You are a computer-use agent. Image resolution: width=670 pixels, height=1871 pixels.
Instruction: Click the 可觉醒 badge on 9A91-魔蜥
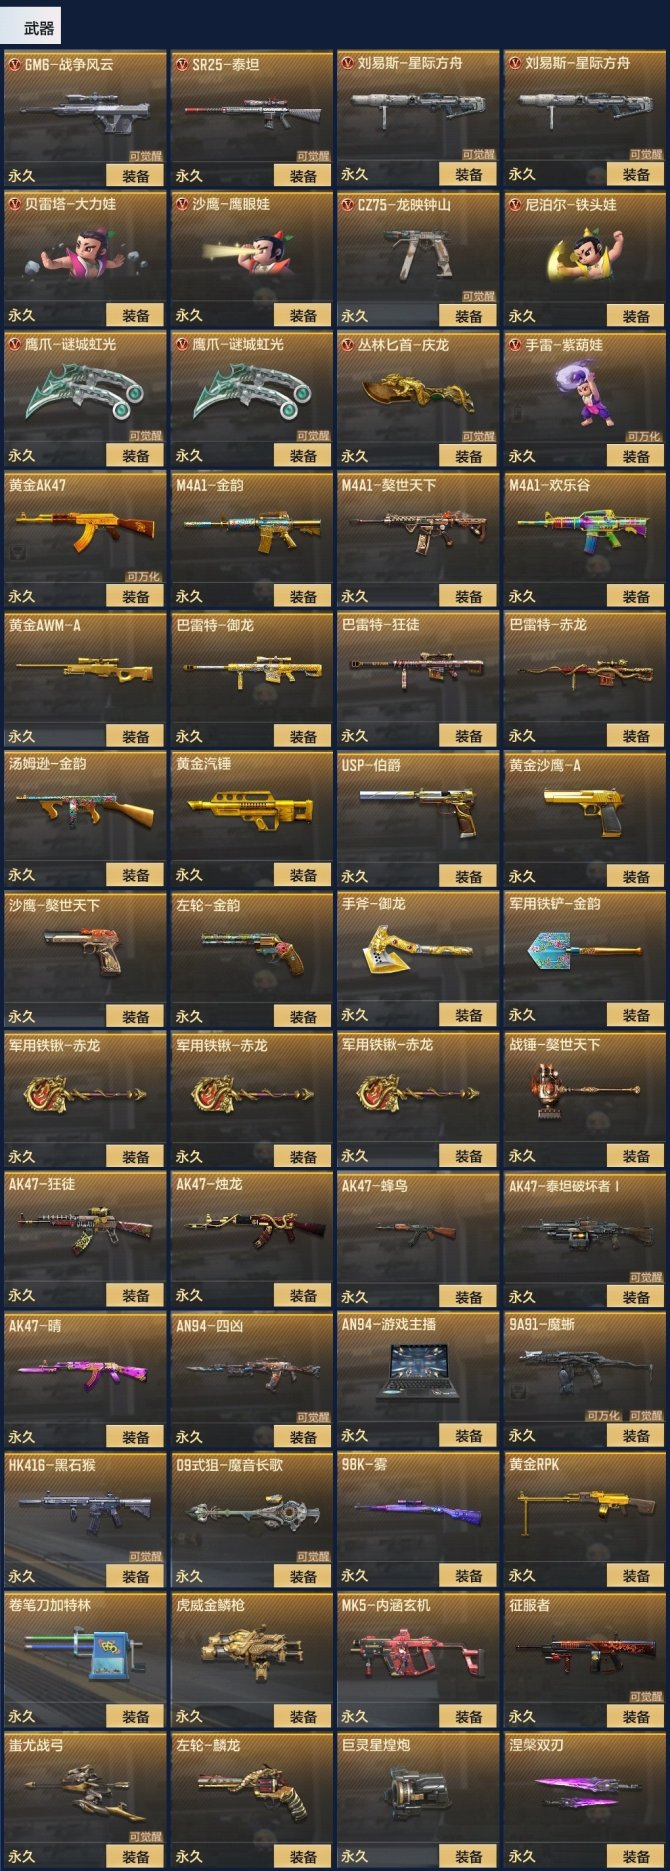coord(646,1416)
